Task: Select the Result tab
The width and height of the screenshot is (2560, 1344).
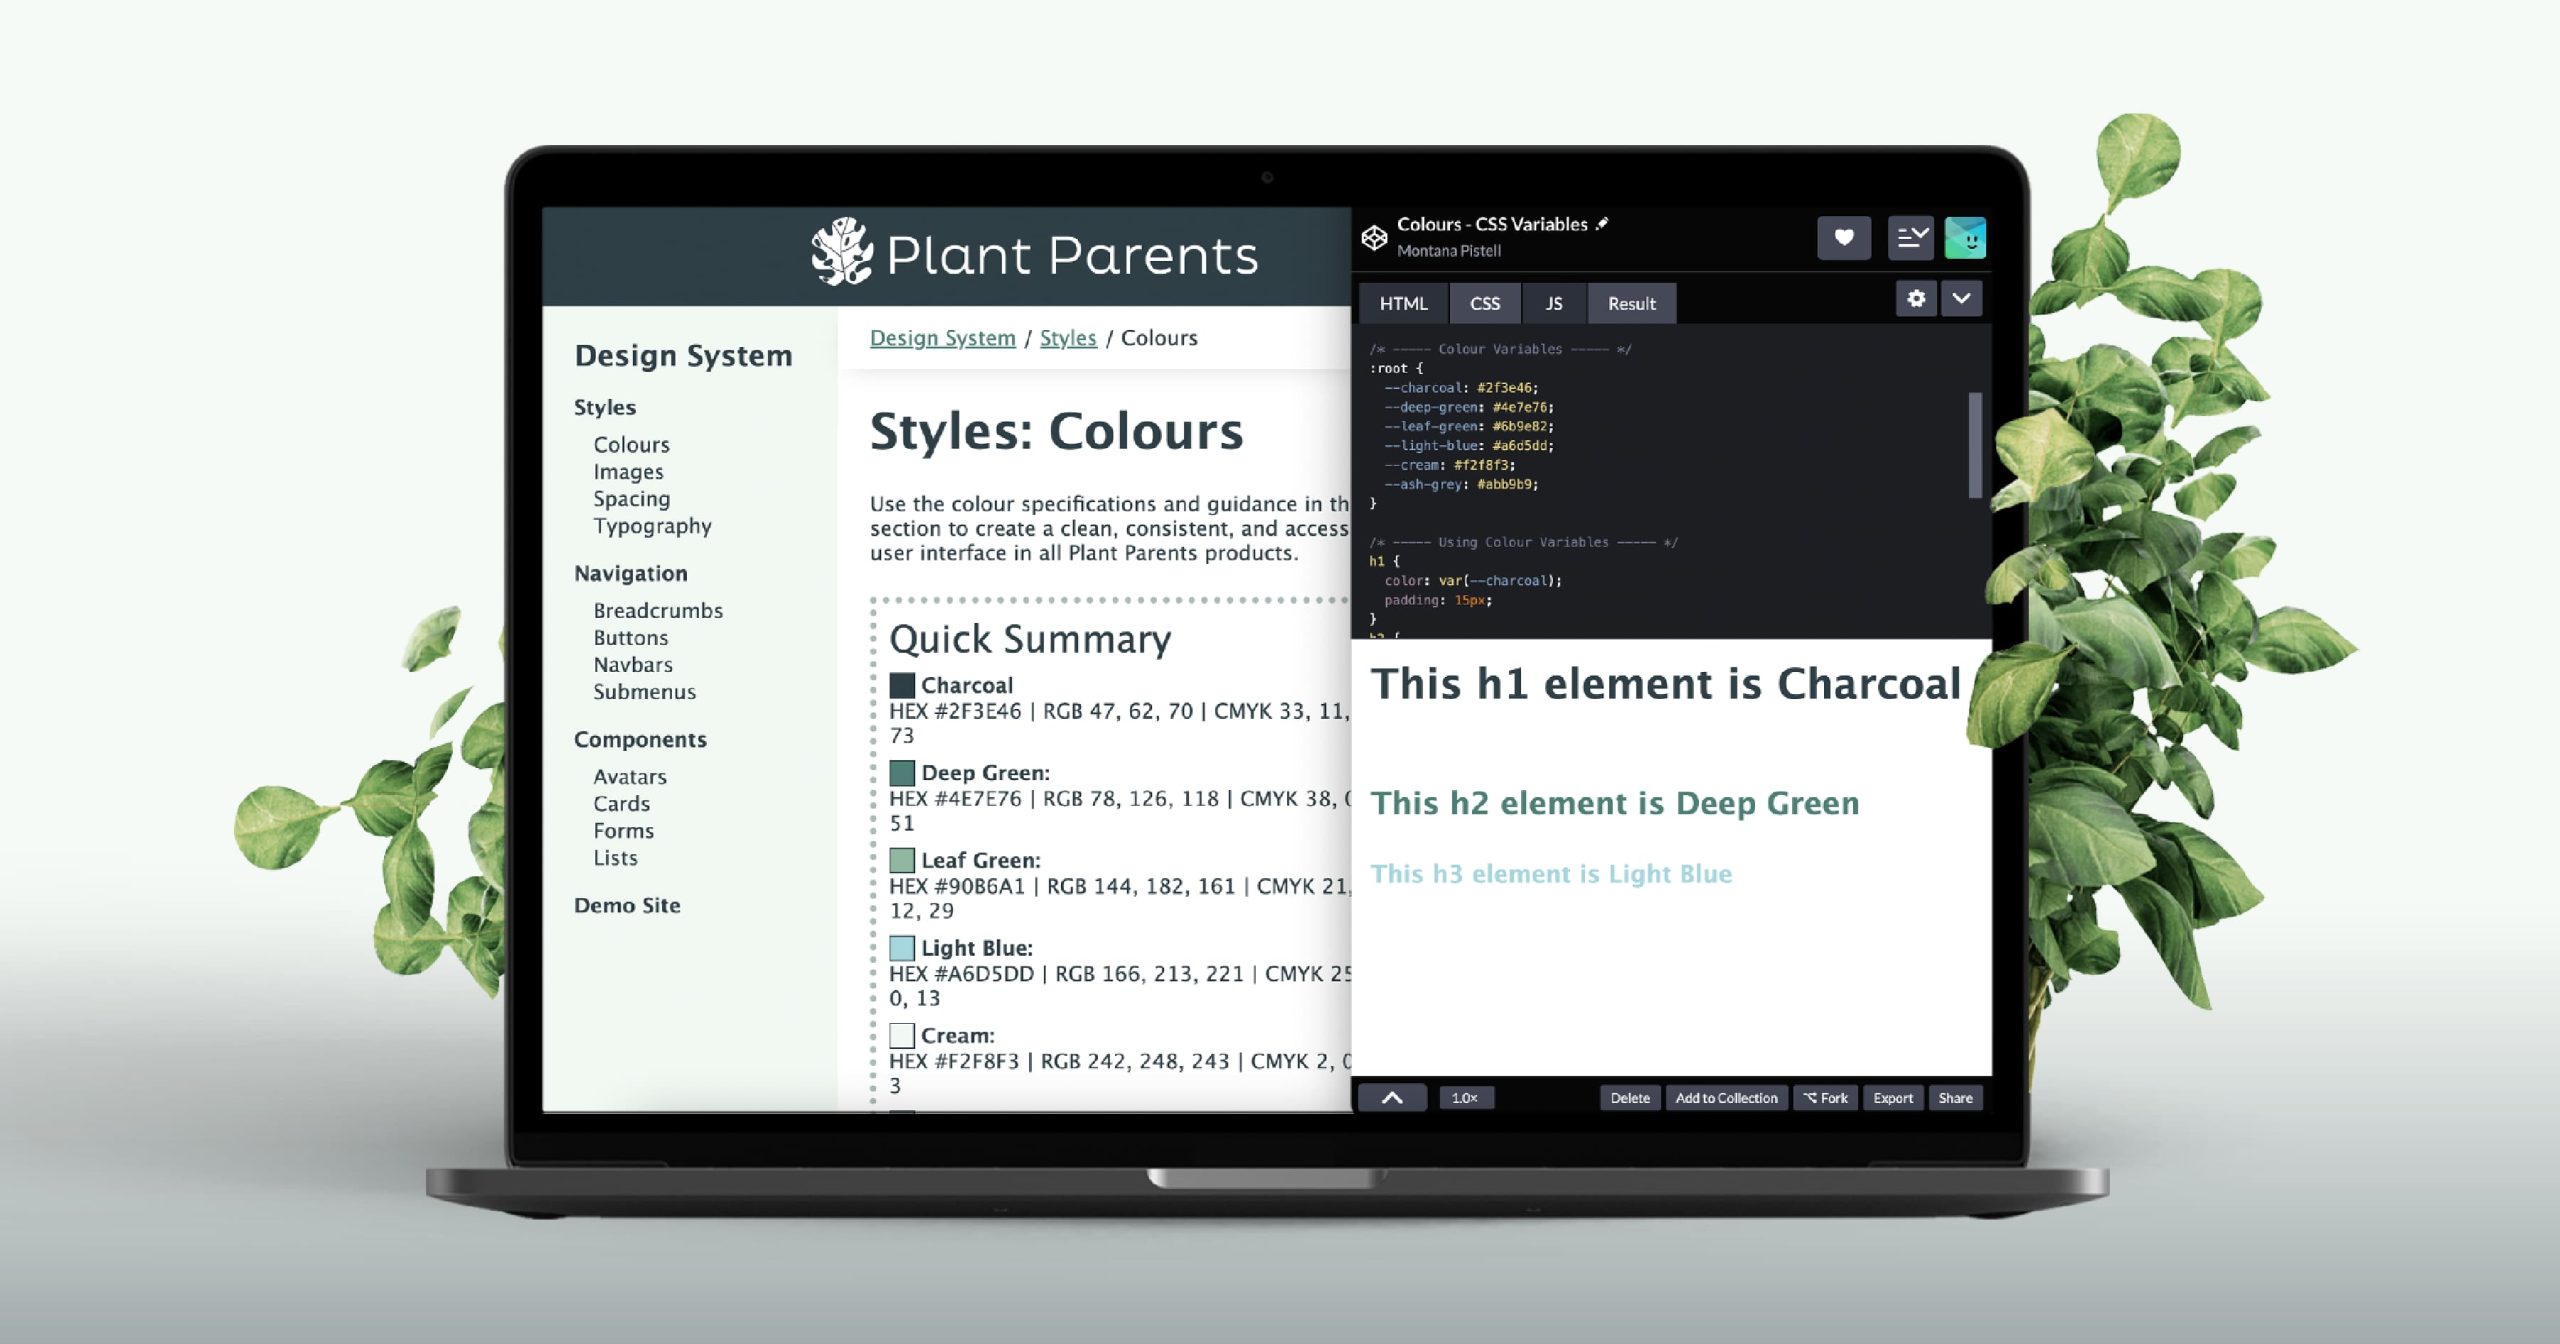Action: (x=1631, y=303)
